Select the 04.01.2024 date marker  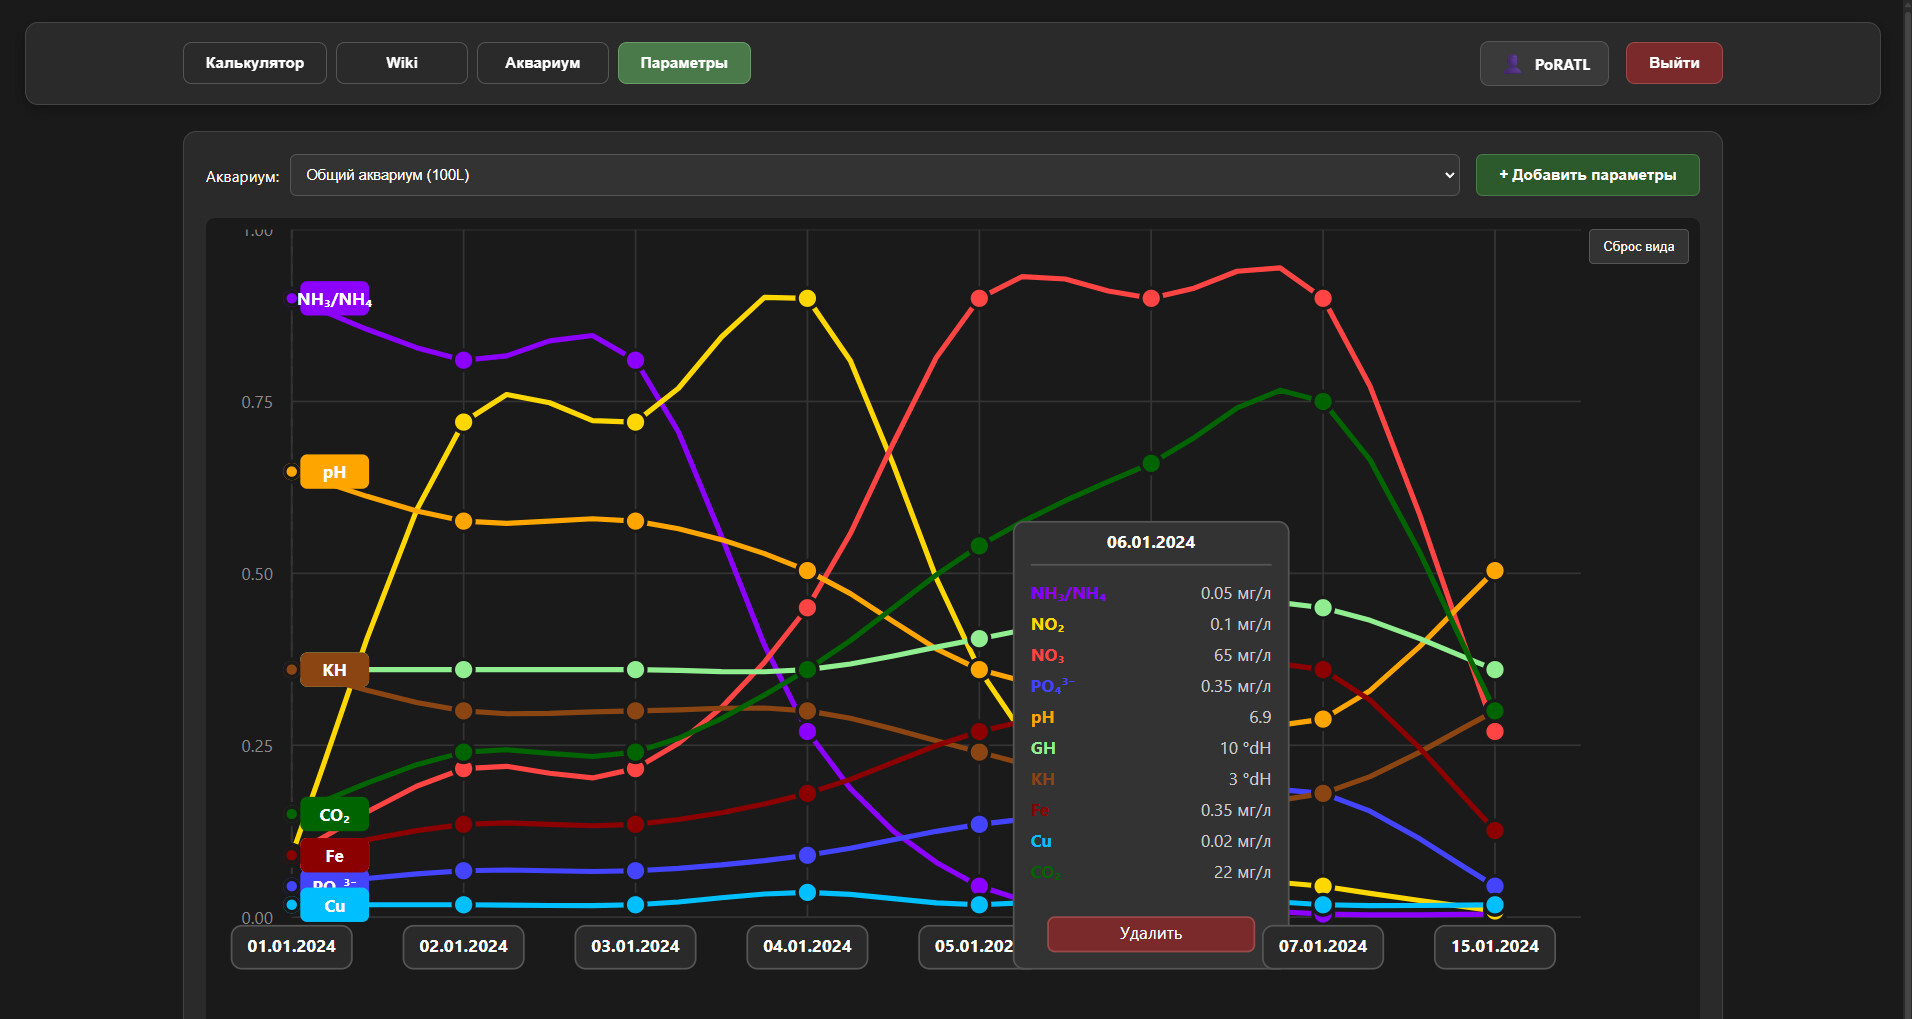click(x=807, y=946)
